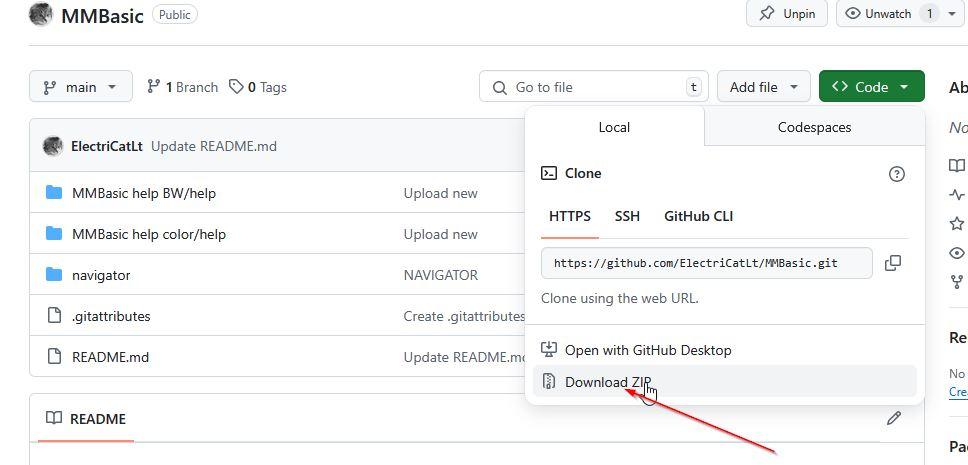Open the 1 Branch link icon
This screenshot has width=968, height=465.
[x=153, y=87]
